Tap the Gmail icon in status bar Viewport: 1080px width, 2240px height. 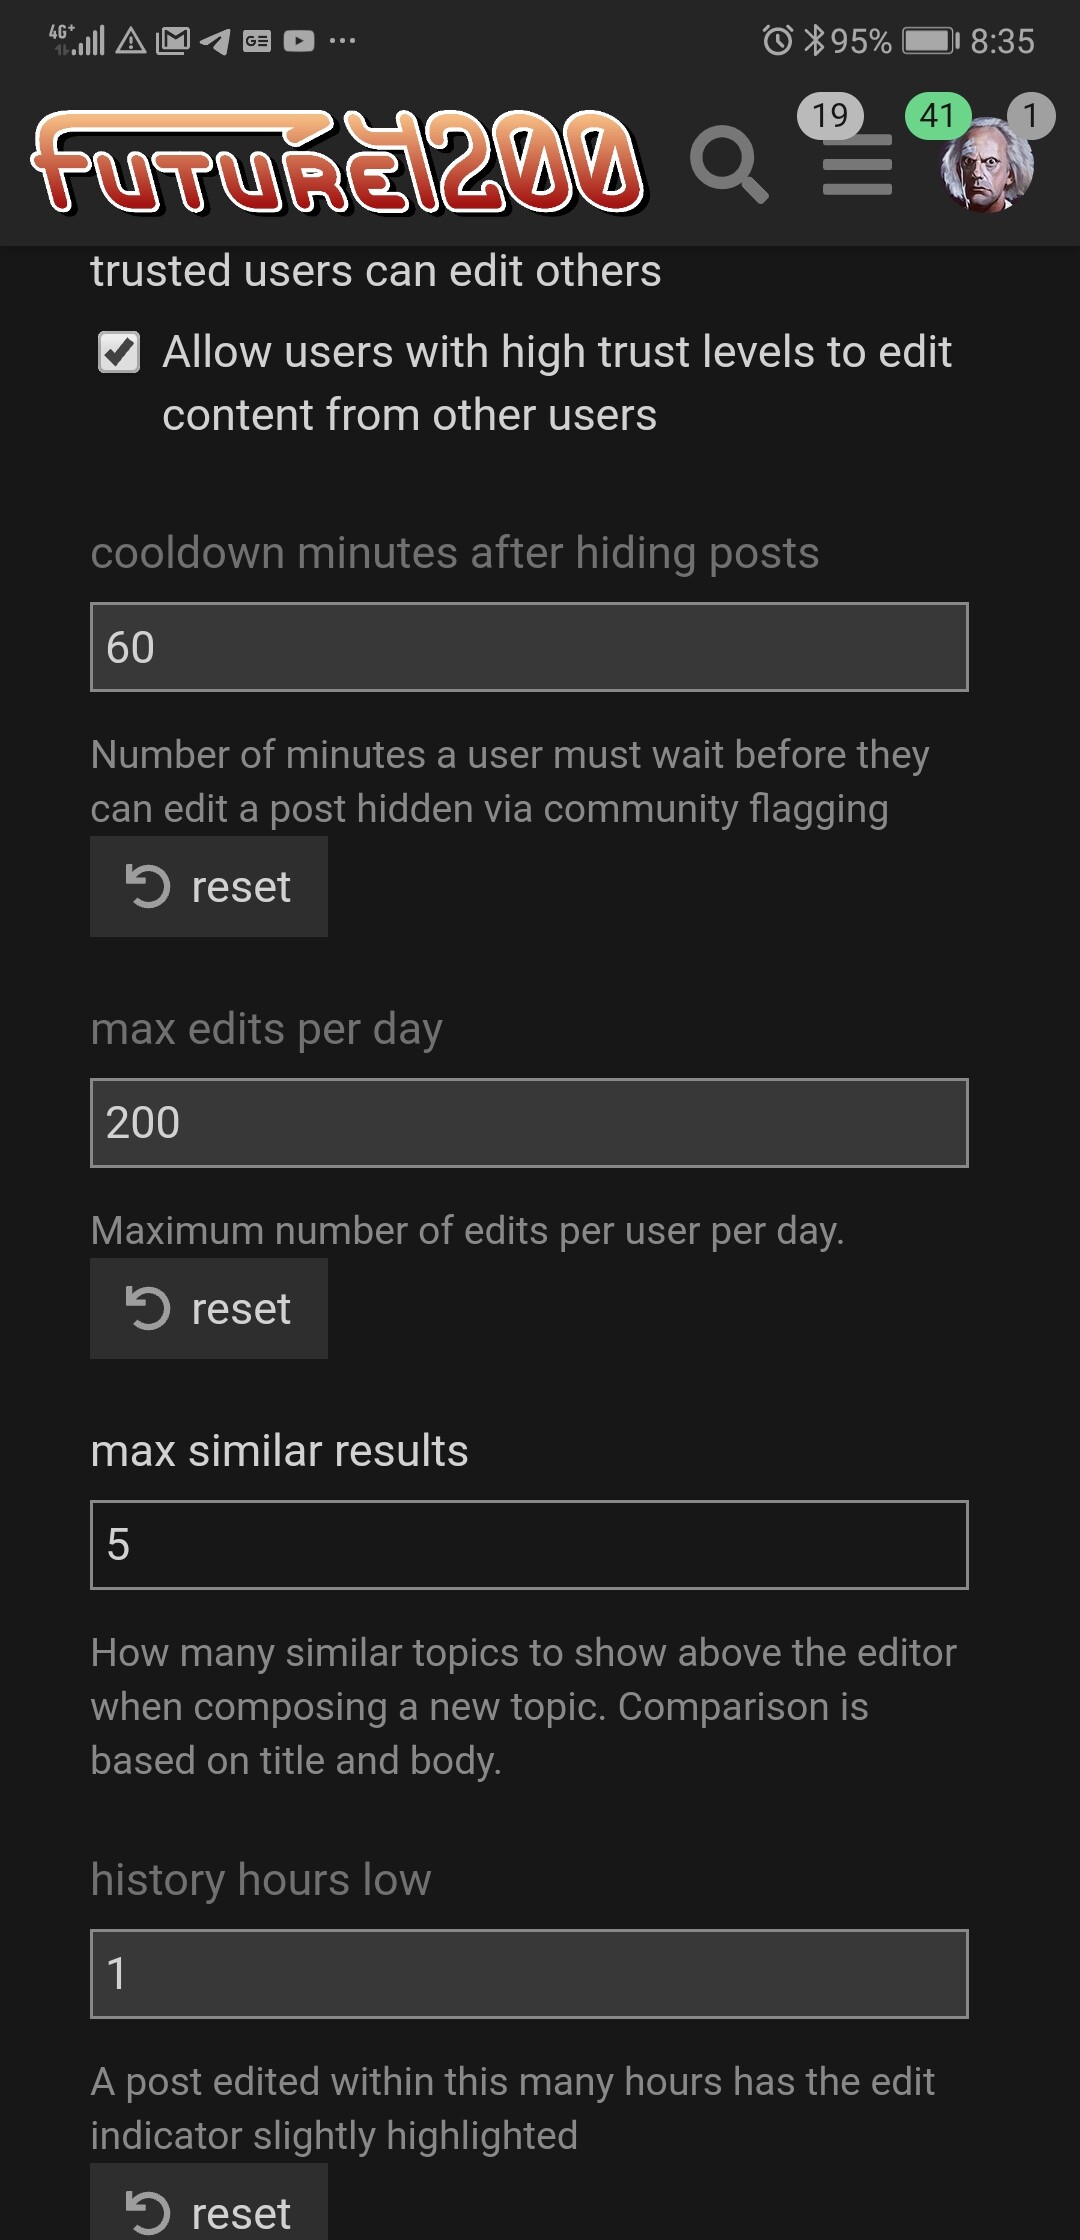(x=172, y=41)
